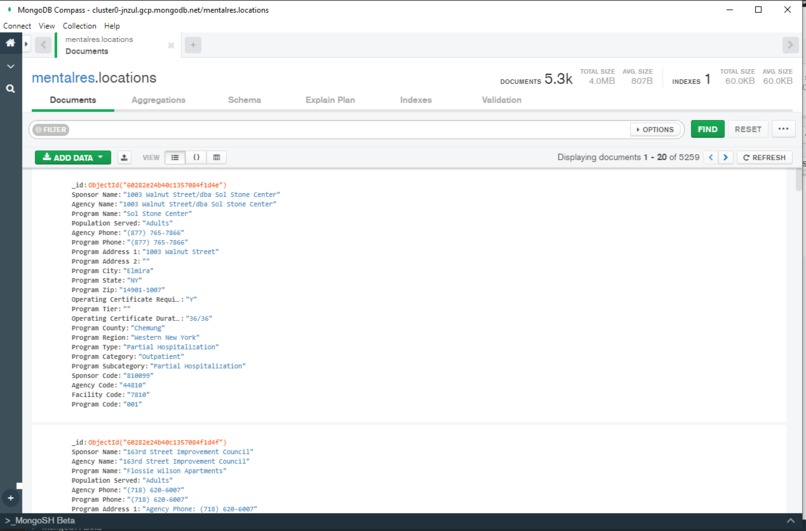The height and width of the screenshot is (531, 806).
Task: Open the Connect menu
Action: tap(17, 26)
